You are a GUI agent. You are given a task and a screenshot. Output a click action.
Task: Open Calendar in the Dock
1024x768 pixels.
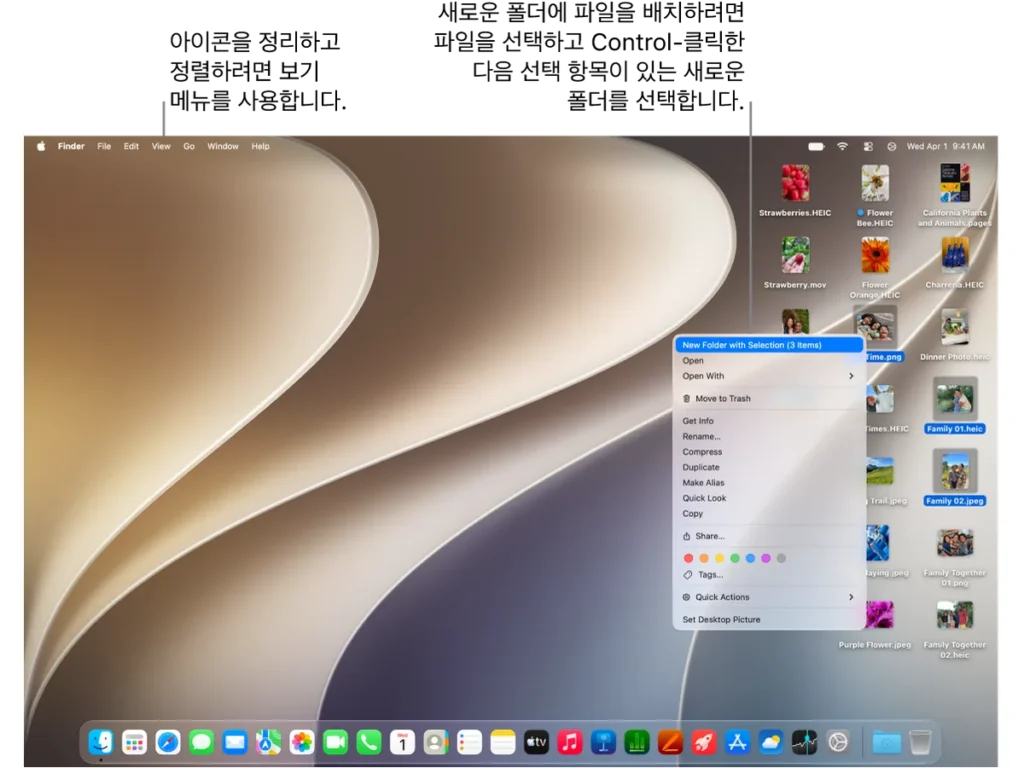tap(402, 743)
